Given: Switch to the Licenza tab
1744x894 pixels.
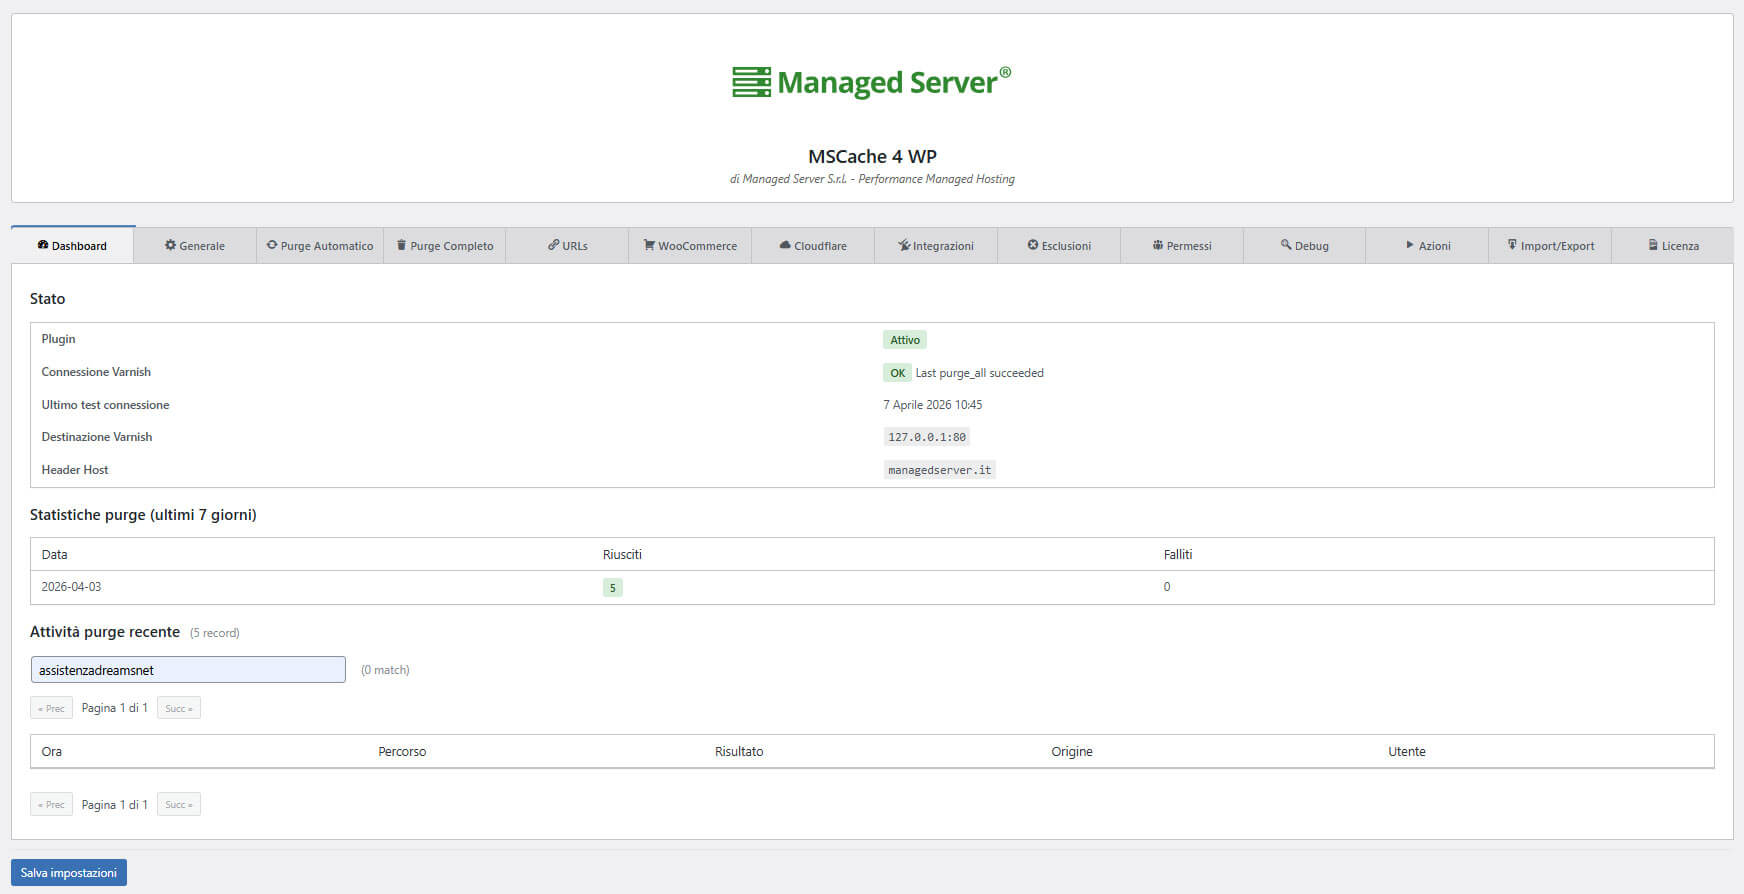Looking at the screenshot, I should 1673,245.
